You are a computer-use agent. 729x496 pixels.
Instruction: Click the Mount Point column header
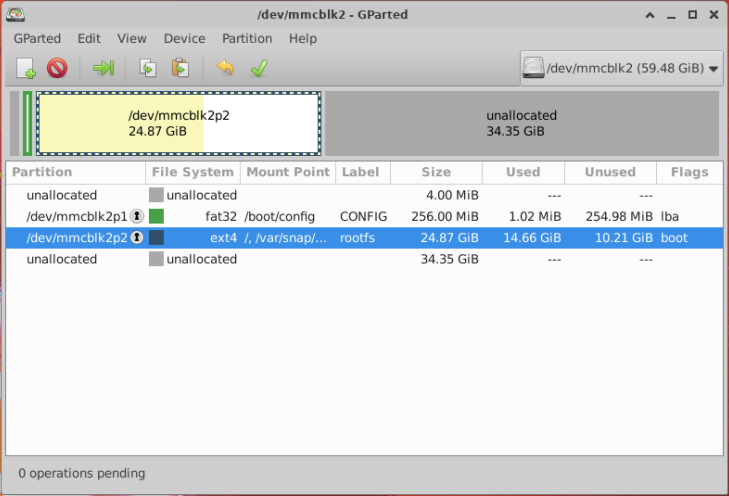coord(288,172)
